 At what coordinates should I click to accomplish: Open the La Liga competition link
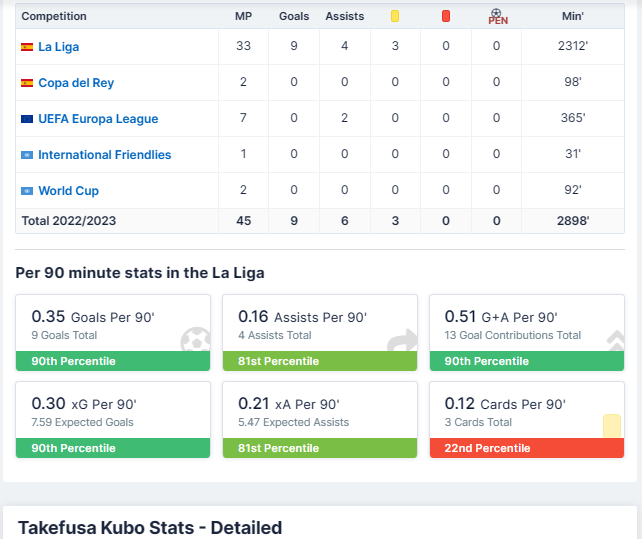[x=59, y=47]
